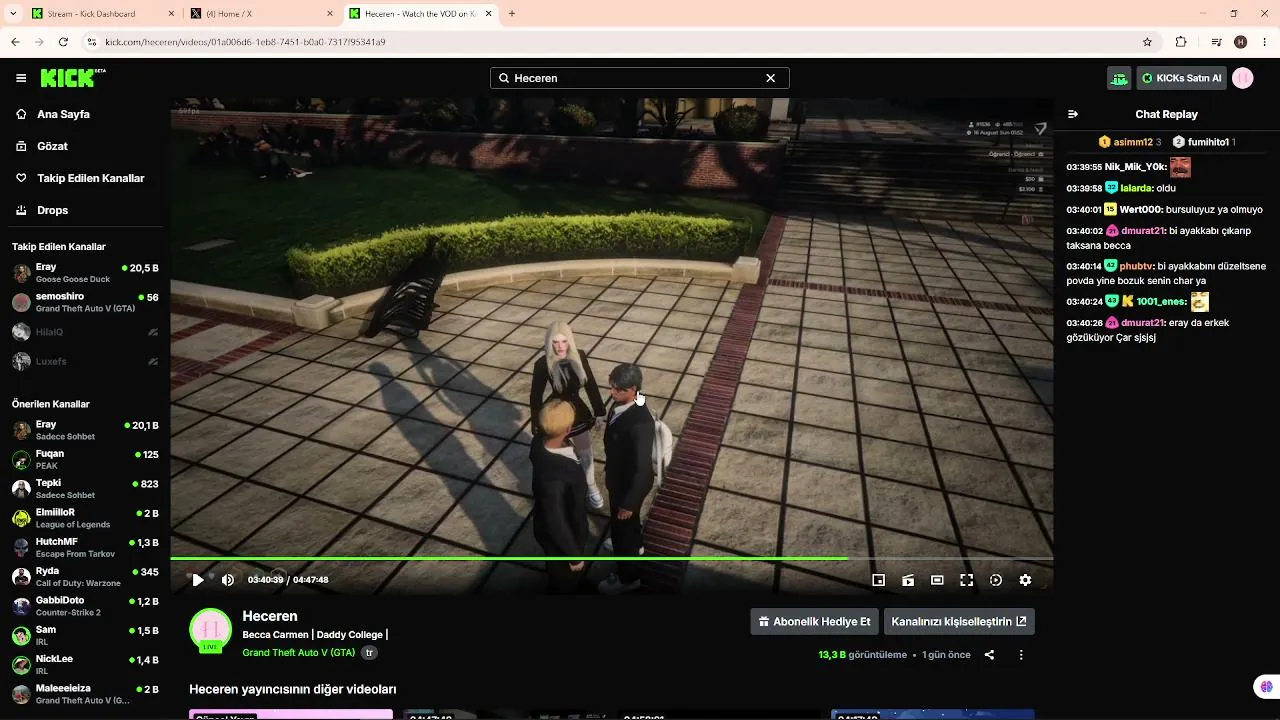Bookmark this page with the star
Viewport: 1280px width, 720px height.
[1147, 42]
